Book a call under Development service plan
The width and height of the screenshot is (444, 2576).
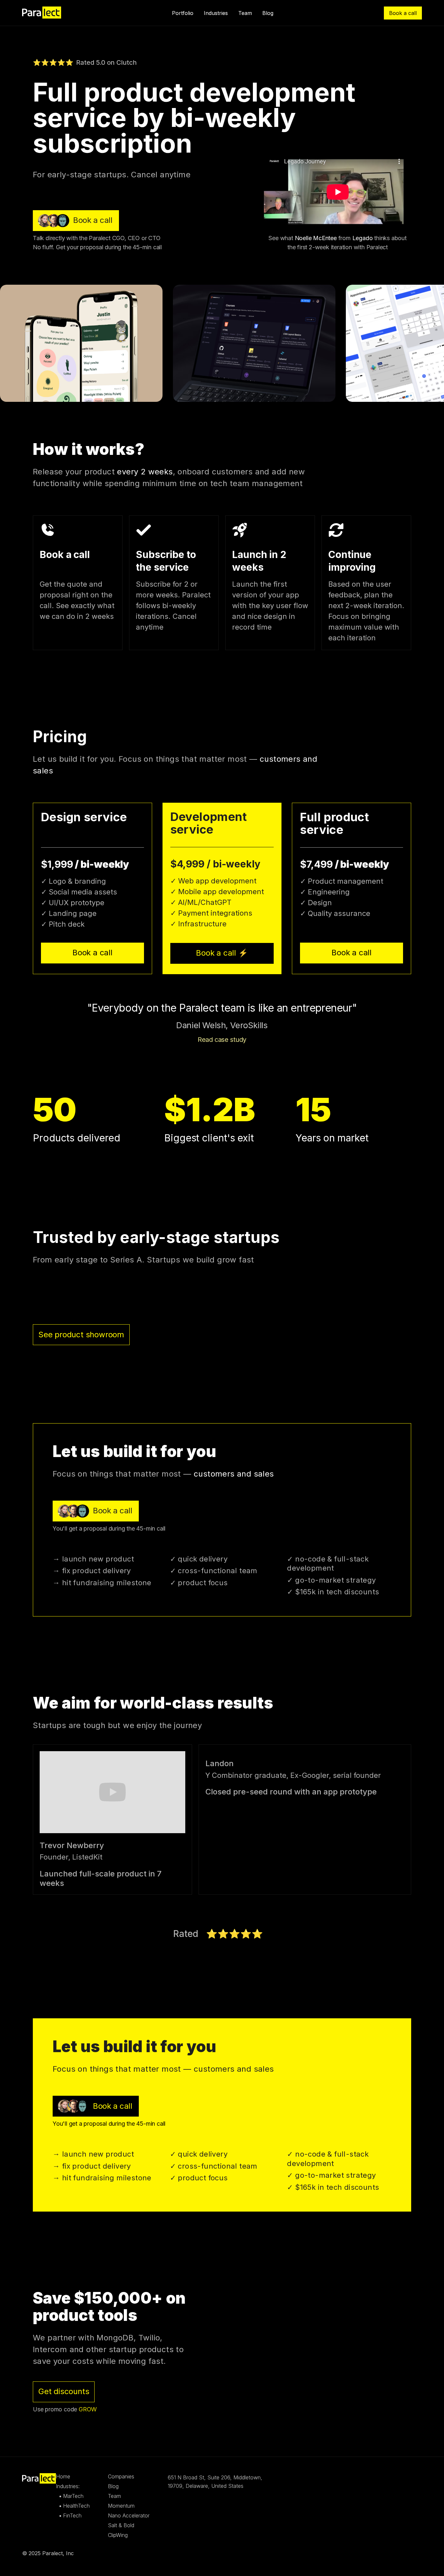[222, 953]
